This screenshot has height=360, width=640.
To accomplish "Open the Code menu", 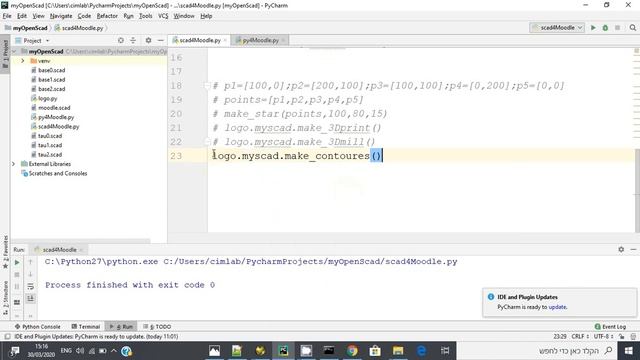I will click(84, 16).
